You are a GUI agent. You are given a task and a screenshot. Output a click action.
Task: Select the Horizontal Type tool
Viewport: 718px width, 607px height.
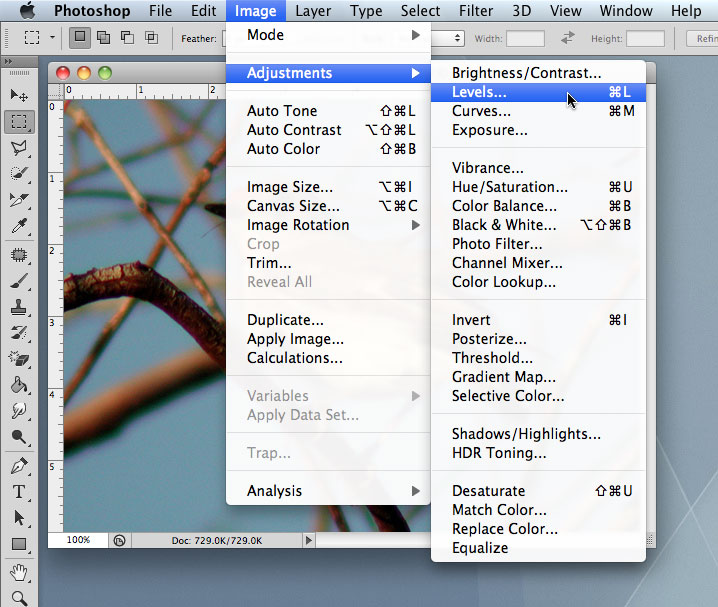pyautogui.click(x=19, y=492)
